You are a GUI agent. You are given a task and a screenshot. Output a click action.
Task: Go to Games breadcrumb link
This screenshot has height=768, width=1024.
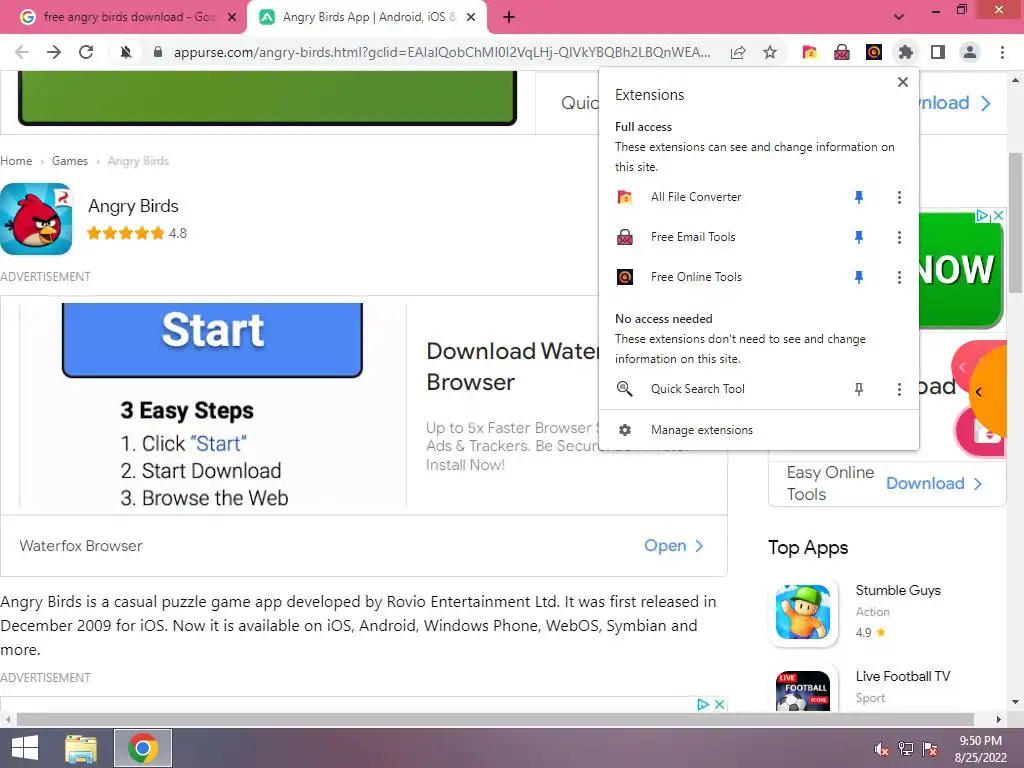(70, 161)
